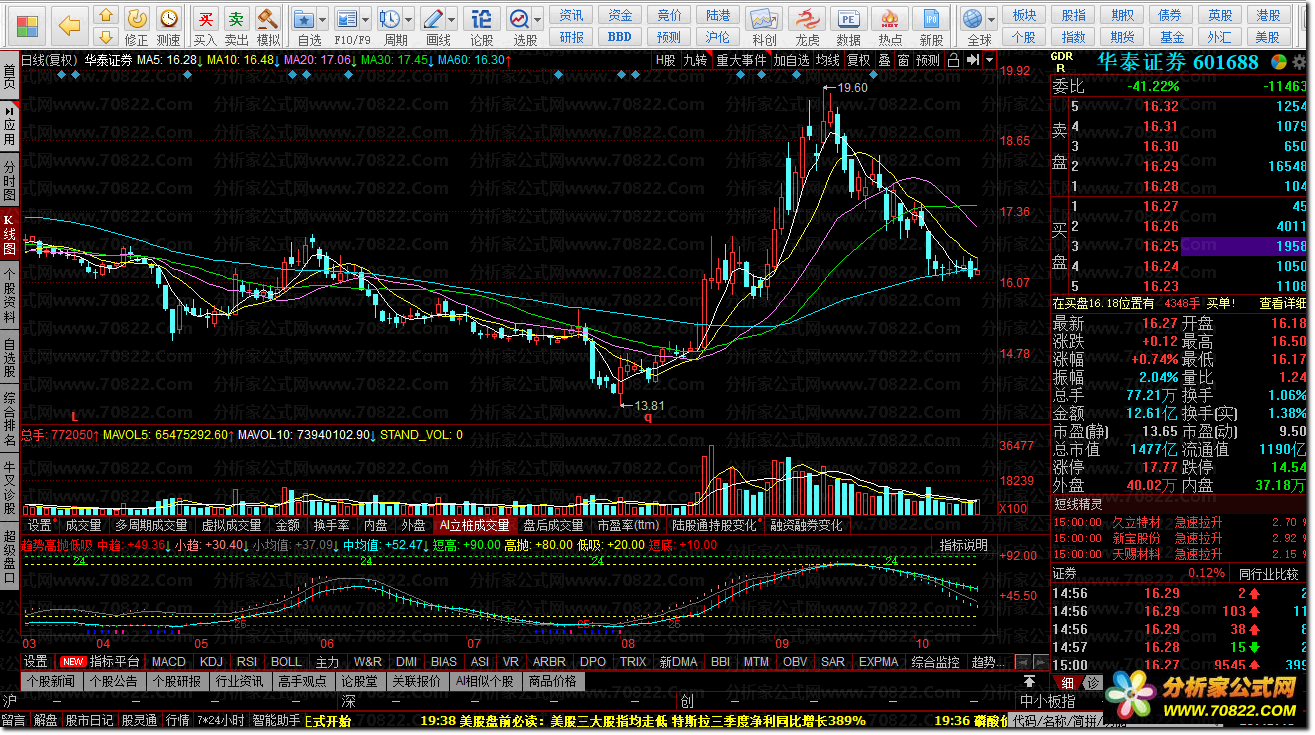Click 查看详细 link in order book

[1283, 303]
